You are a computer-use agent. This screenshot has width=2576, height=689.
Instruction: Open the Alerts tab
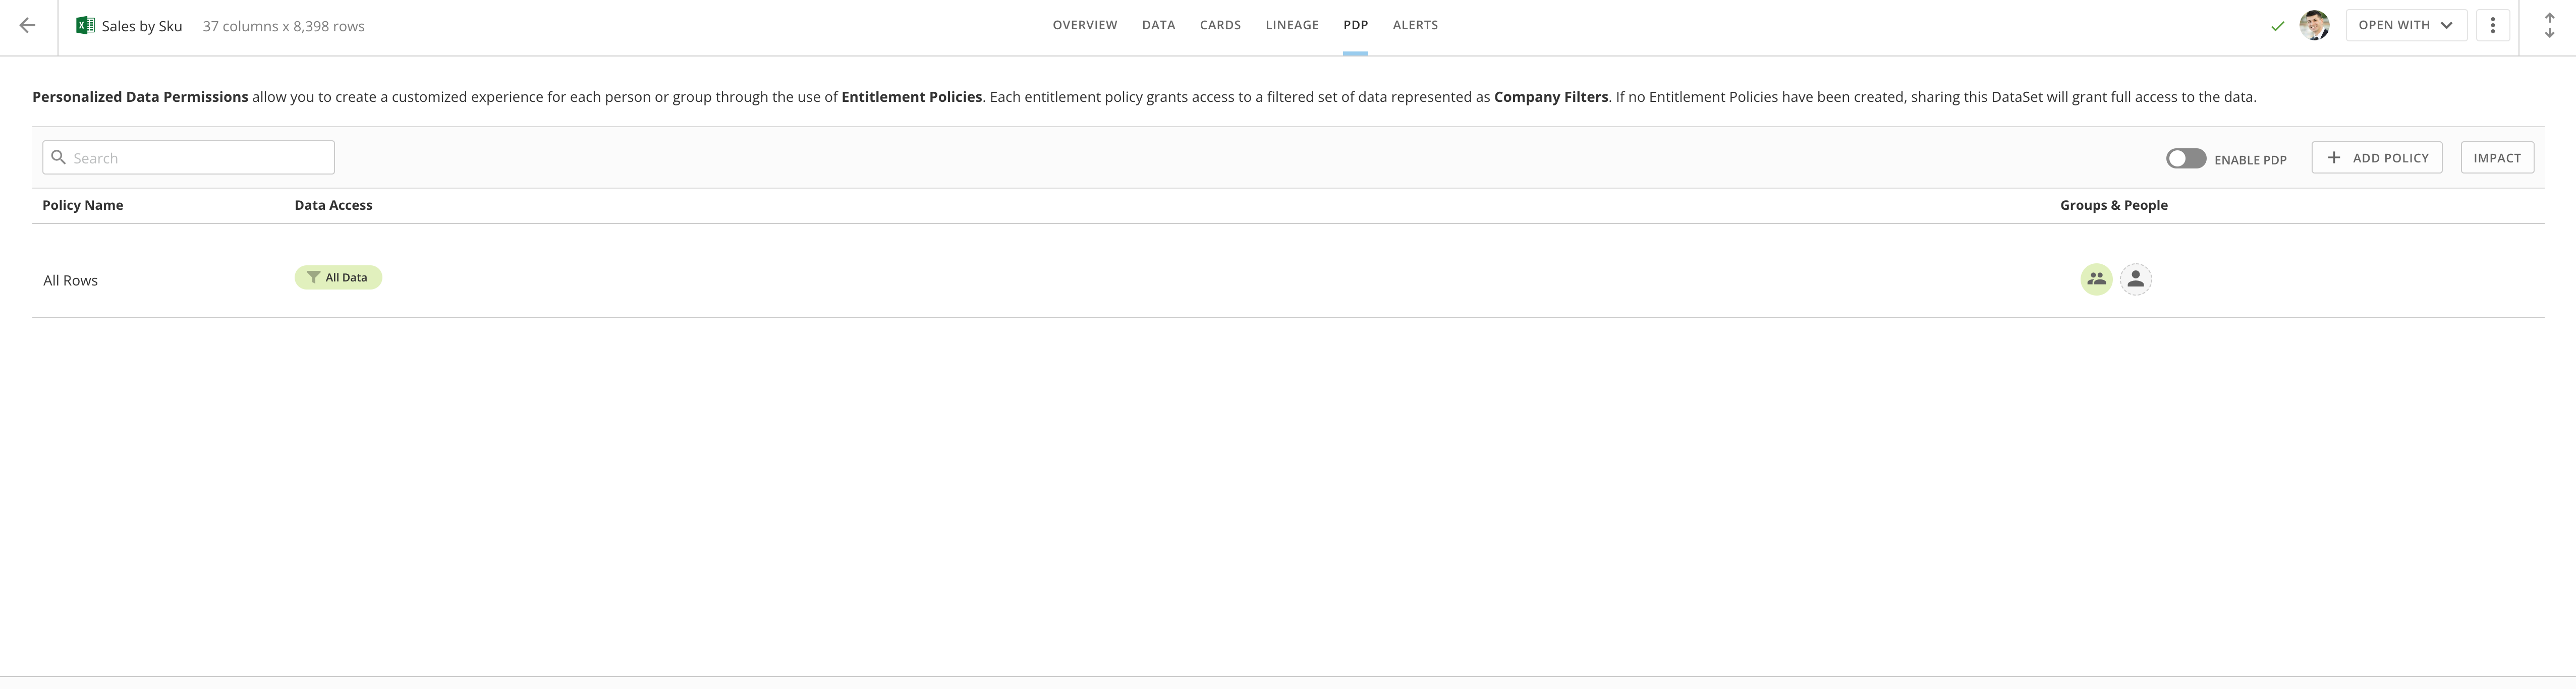tap(1415, 25)
